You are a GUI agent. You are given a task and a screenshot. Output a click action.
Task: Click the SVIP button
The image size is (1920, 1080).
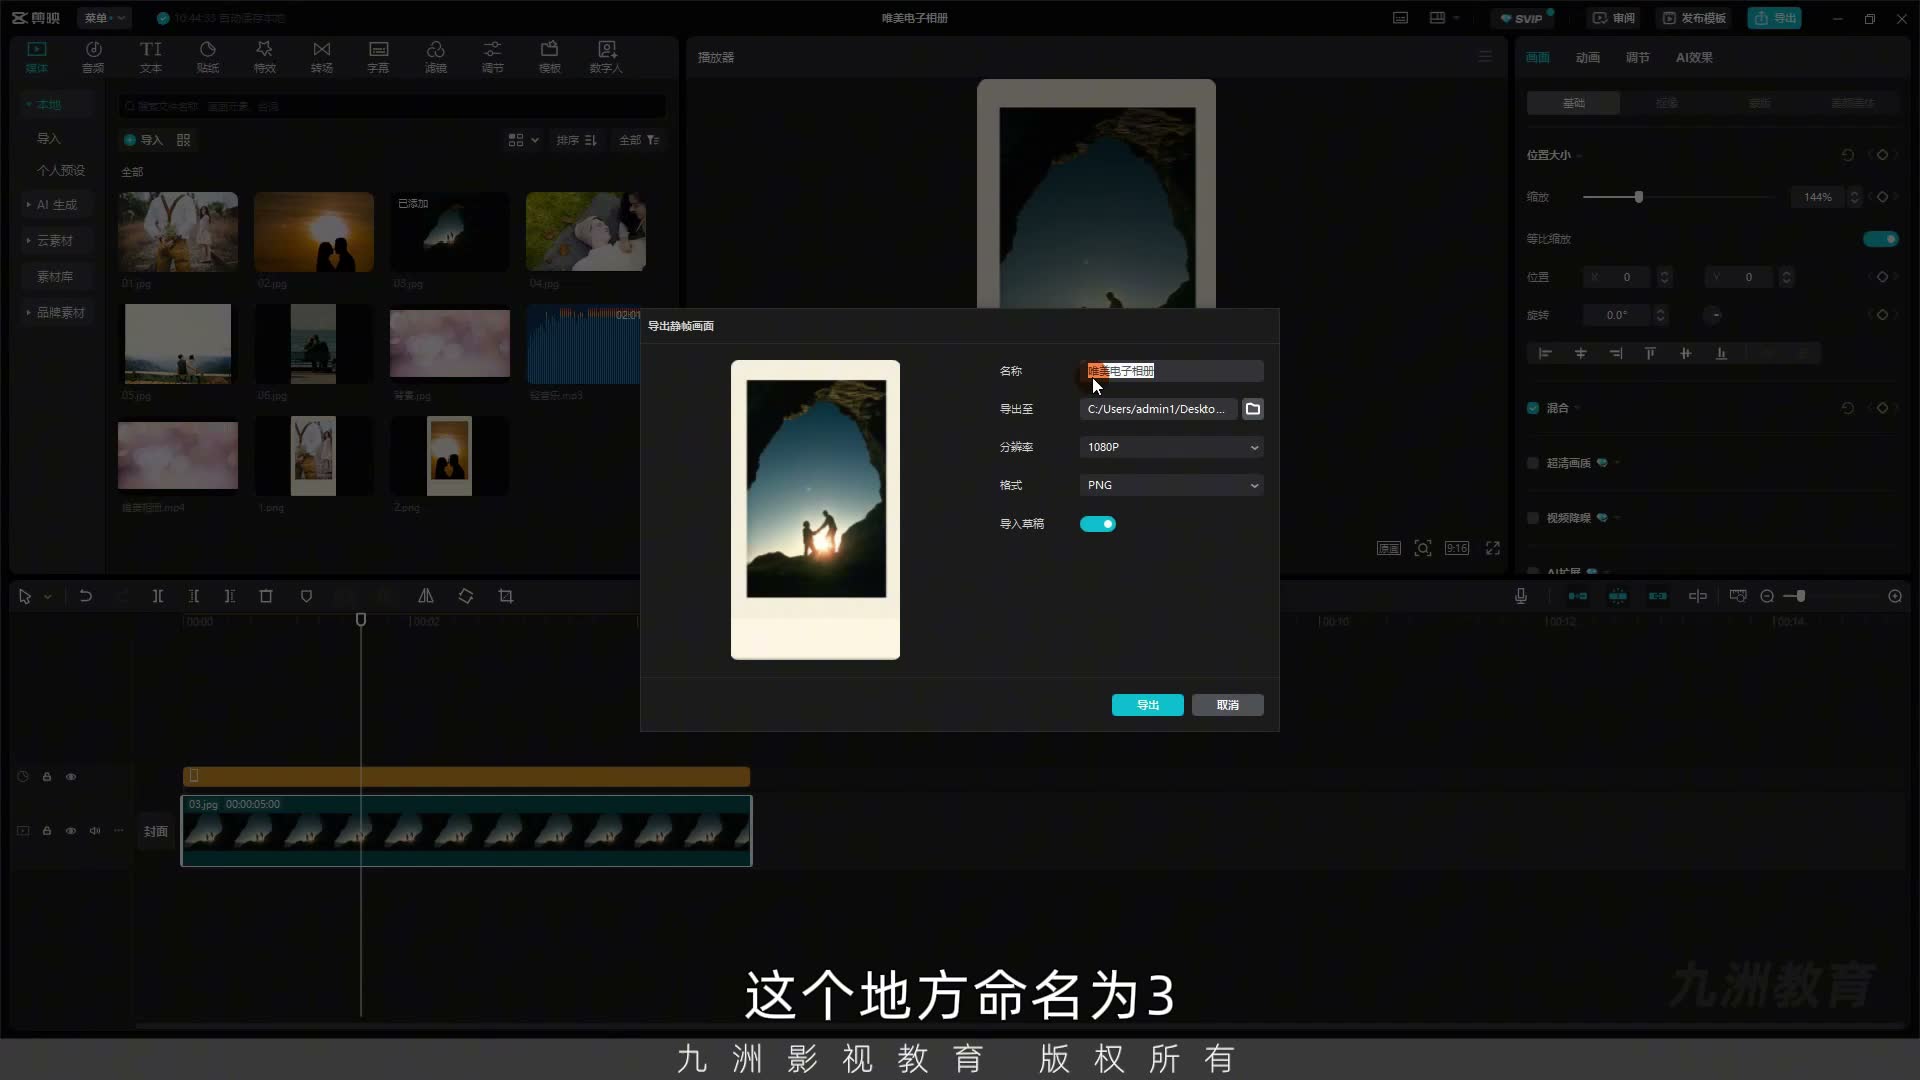[x=1521, y=18]
